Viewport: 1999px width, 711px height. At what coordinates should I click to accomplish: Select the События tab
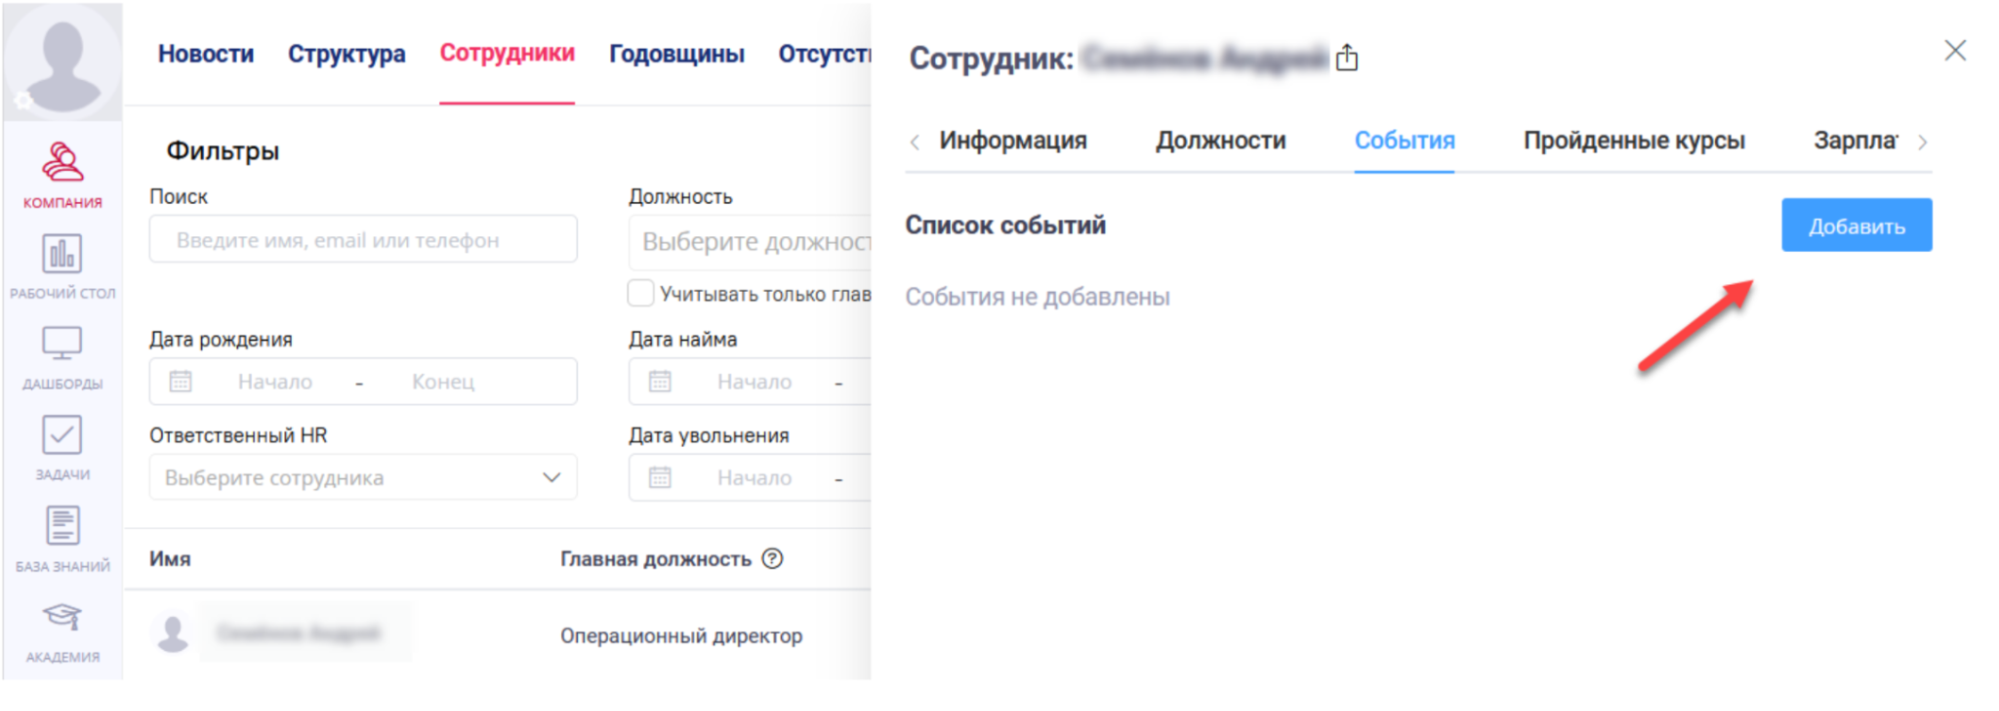coord(1404,140)
